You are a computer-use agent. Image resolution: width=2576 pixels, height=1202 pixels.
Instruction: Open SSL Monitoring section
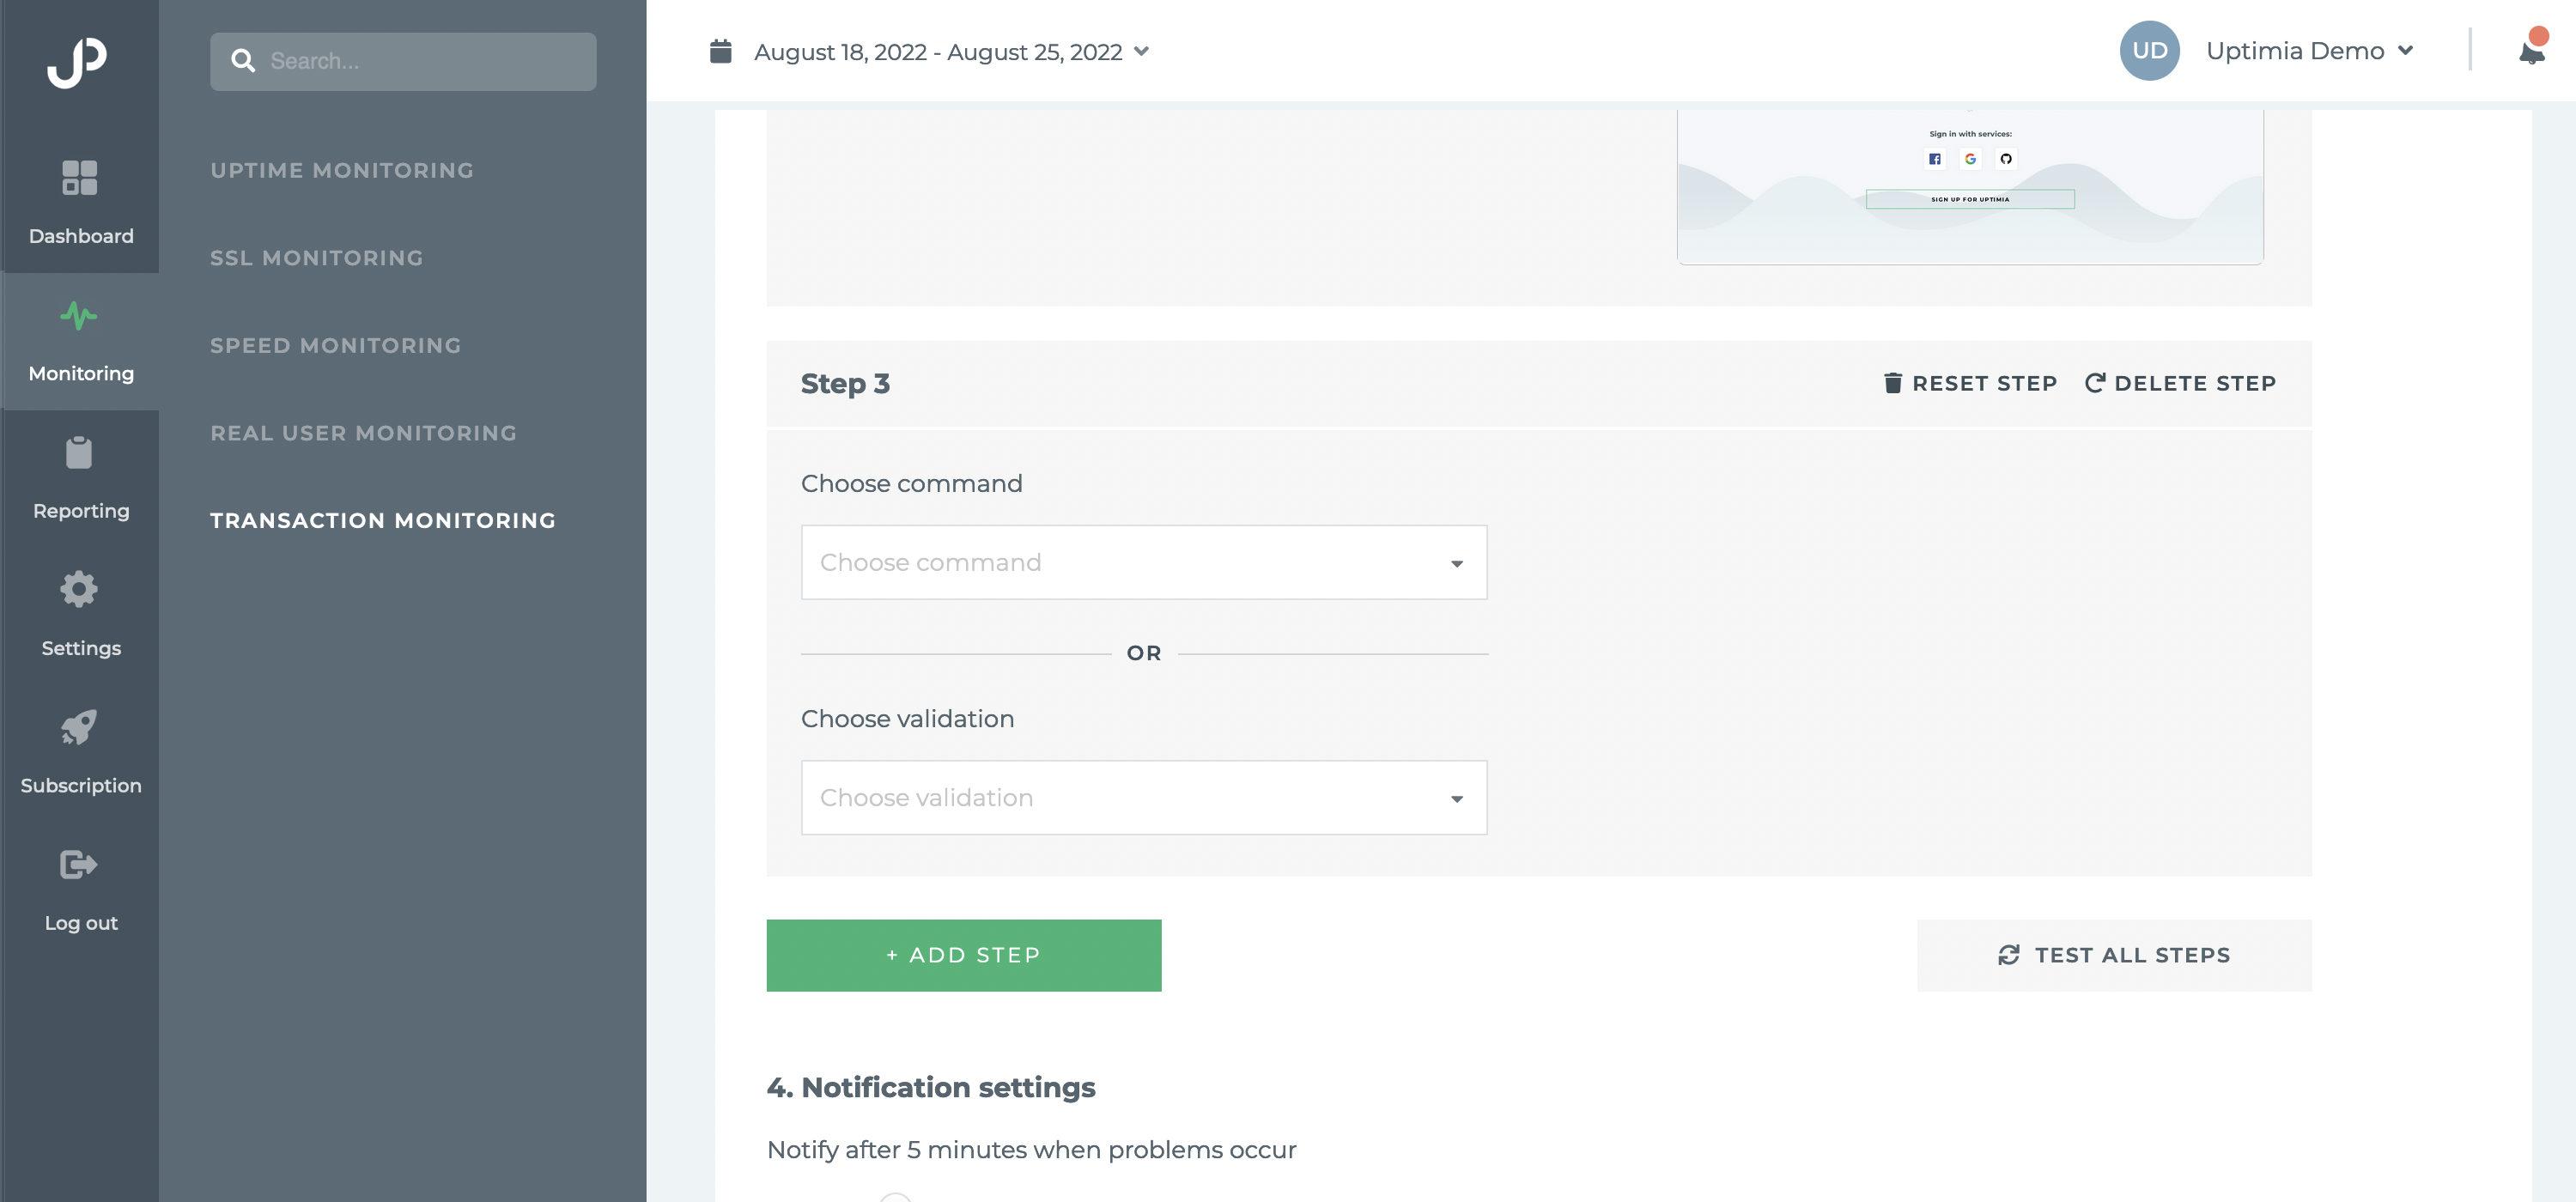317,258
